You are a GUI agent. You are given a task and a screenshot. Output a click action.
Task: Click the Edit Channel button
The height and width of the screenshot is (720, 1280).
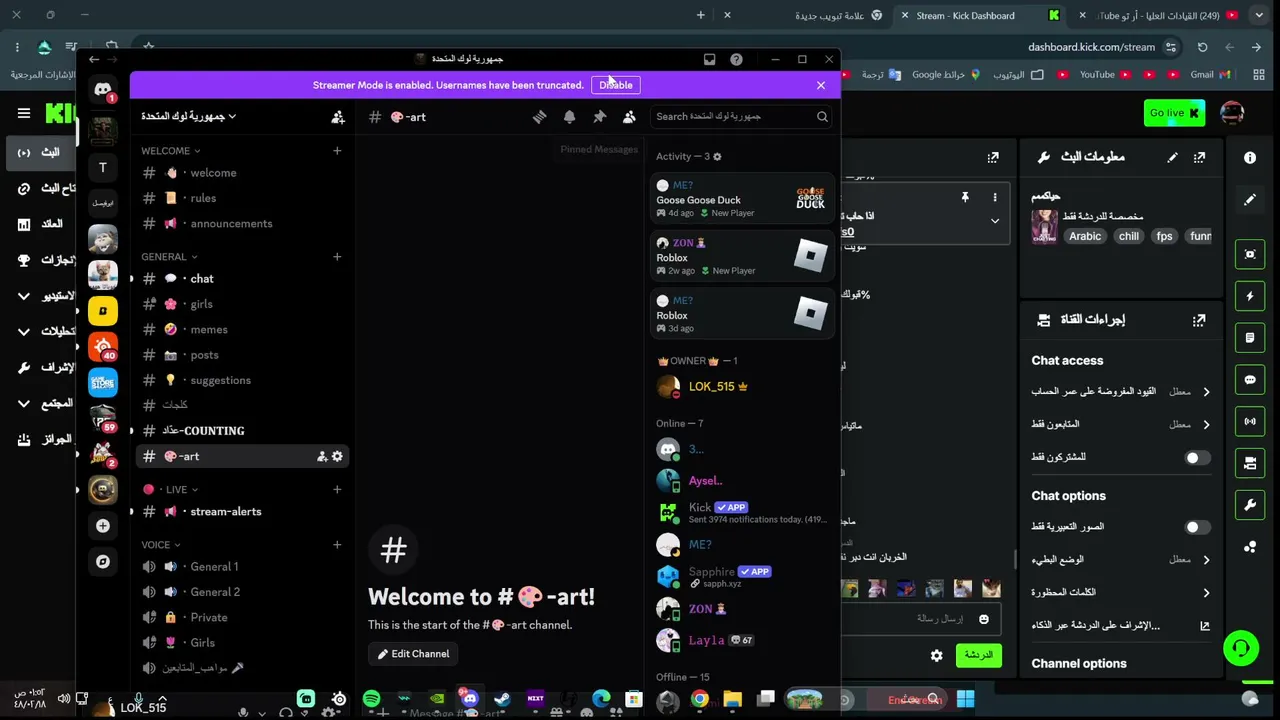[x=414, y=654]
